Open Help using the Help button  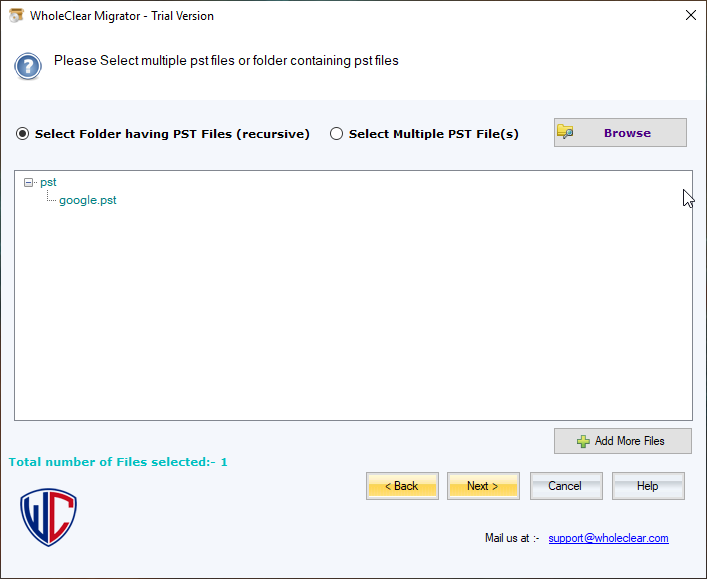tap(648, 486)
